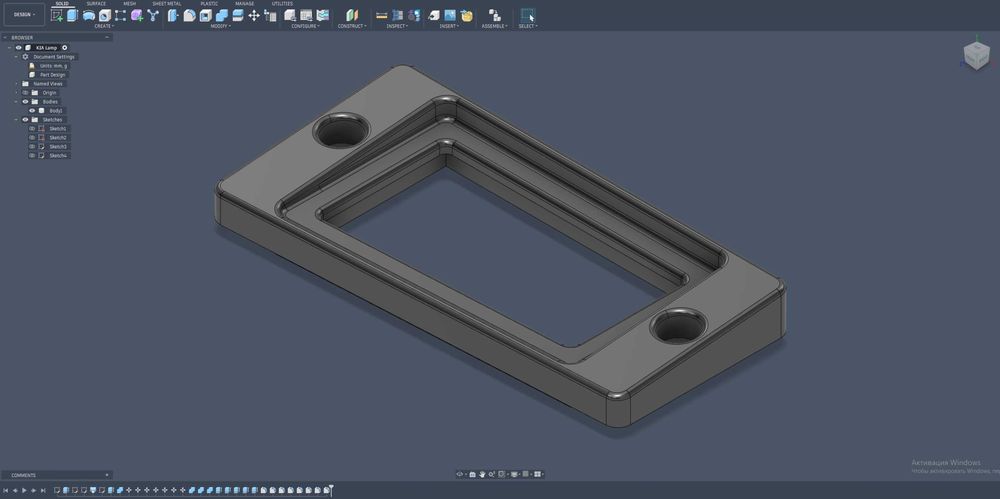Select the Measure ruler tool
The width and height of the screenshot is (1000, 499).
pos(381,15)
